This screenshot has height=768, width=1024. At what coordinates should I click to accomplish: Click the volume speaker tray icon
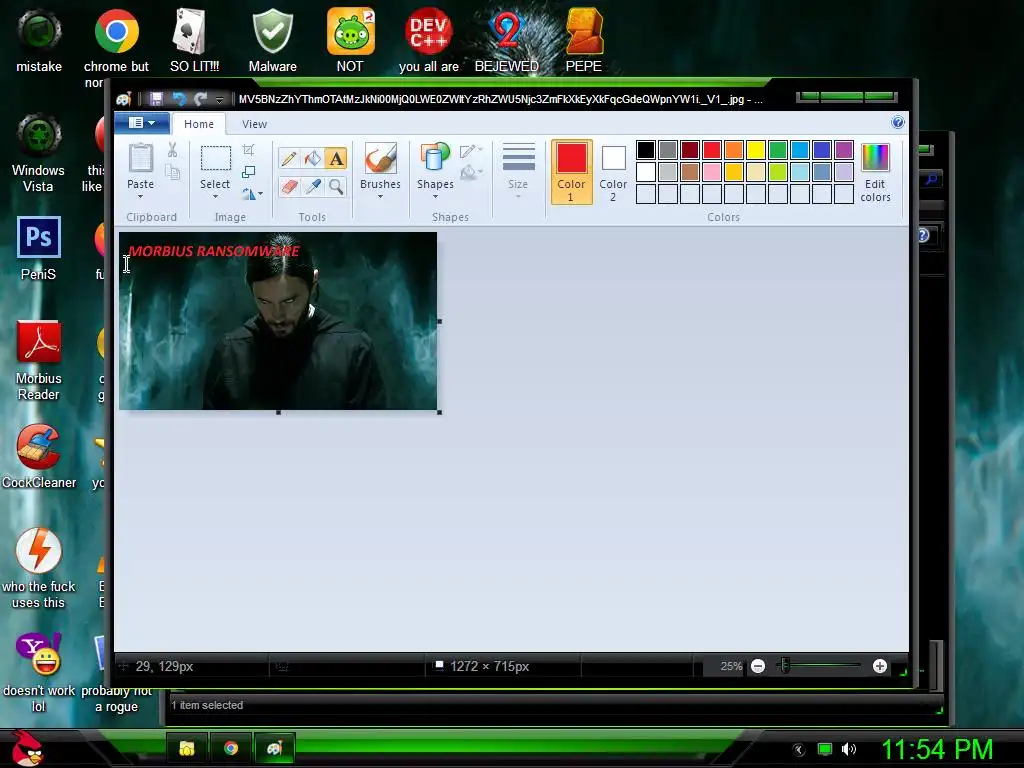[x=848, y=749]
